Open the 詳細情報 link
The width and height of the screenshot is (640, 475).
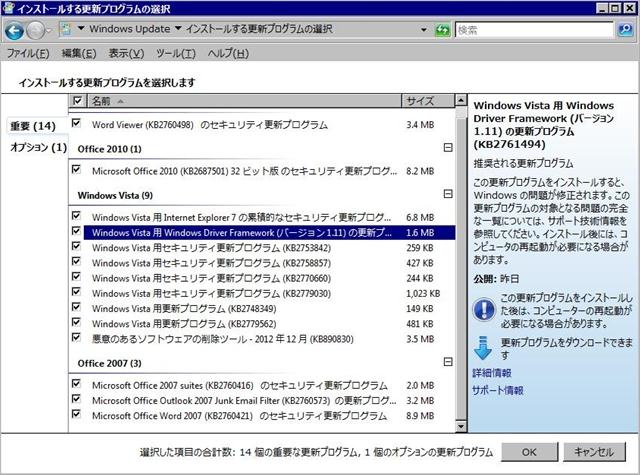(492, 373)
